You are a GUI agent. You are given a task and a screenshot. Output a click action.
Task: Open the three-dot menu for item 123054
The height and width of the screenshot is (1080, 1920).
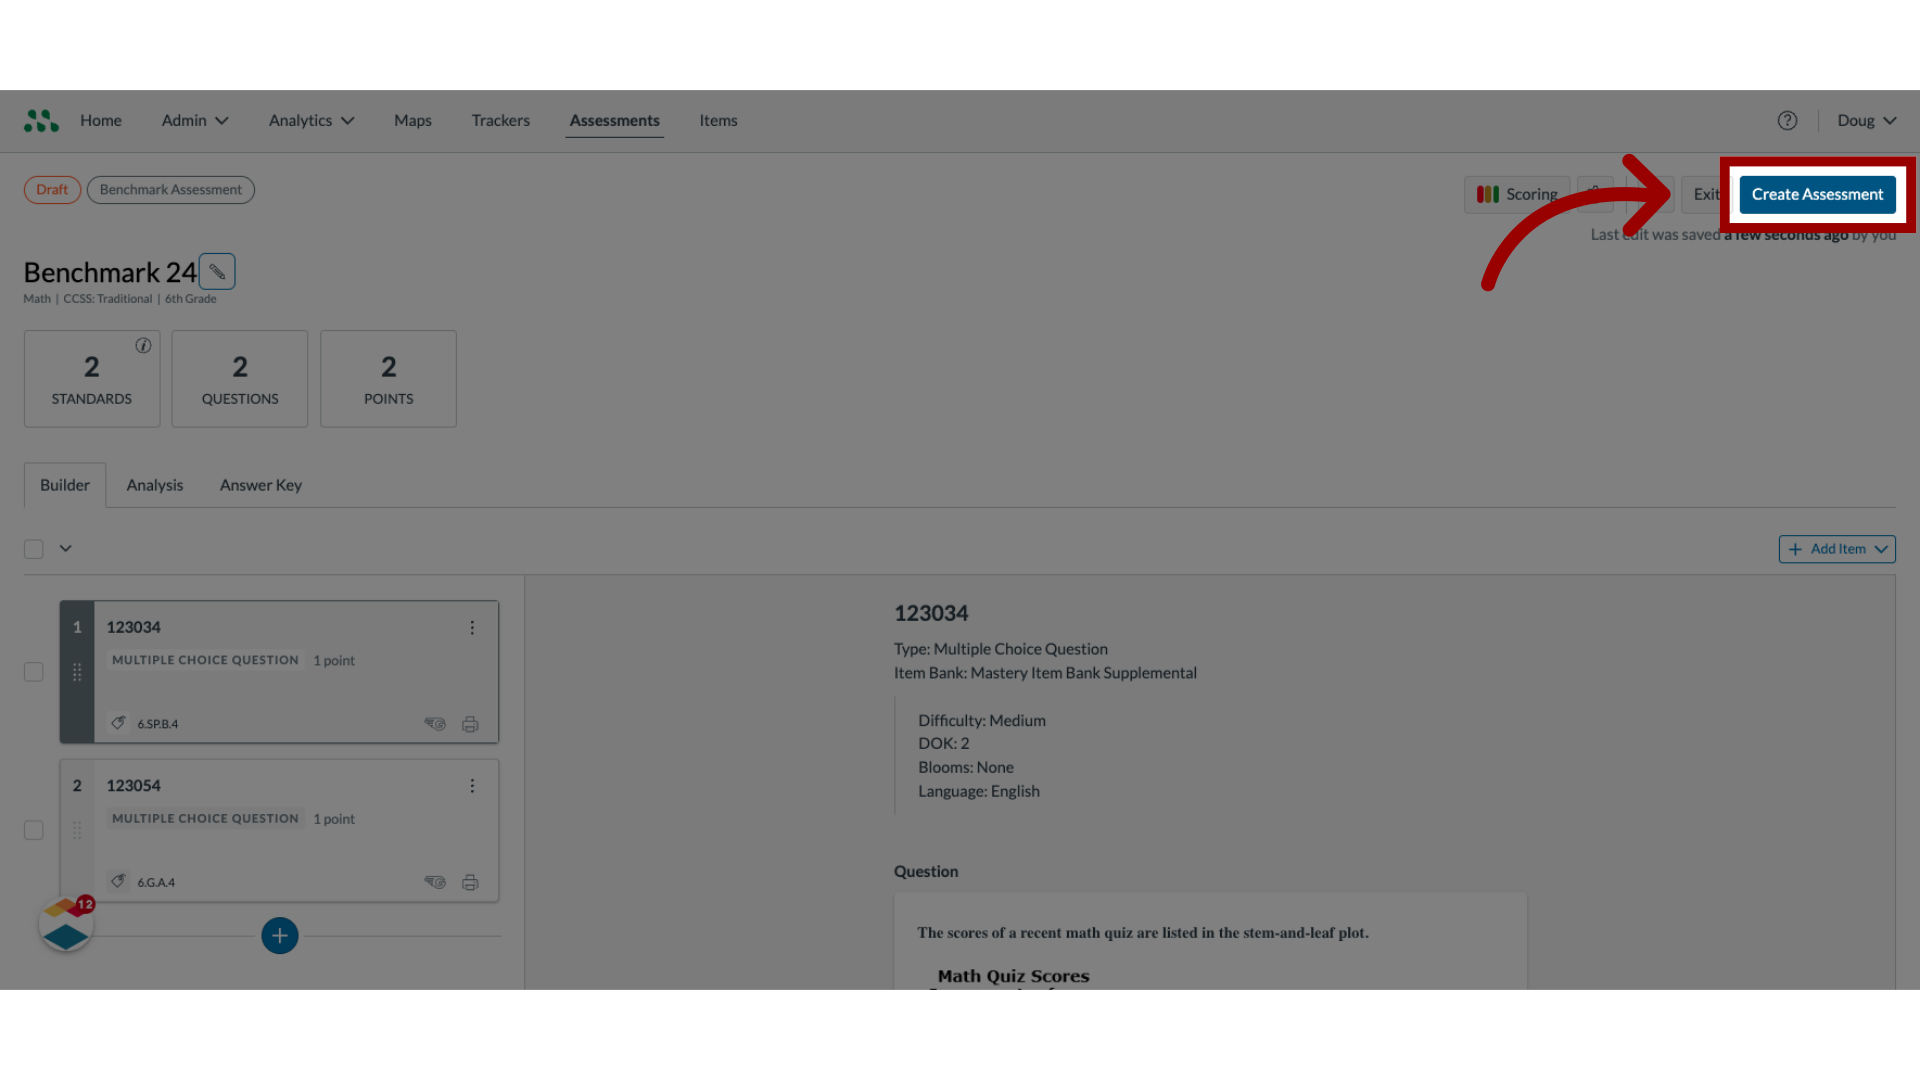(471, 785)
